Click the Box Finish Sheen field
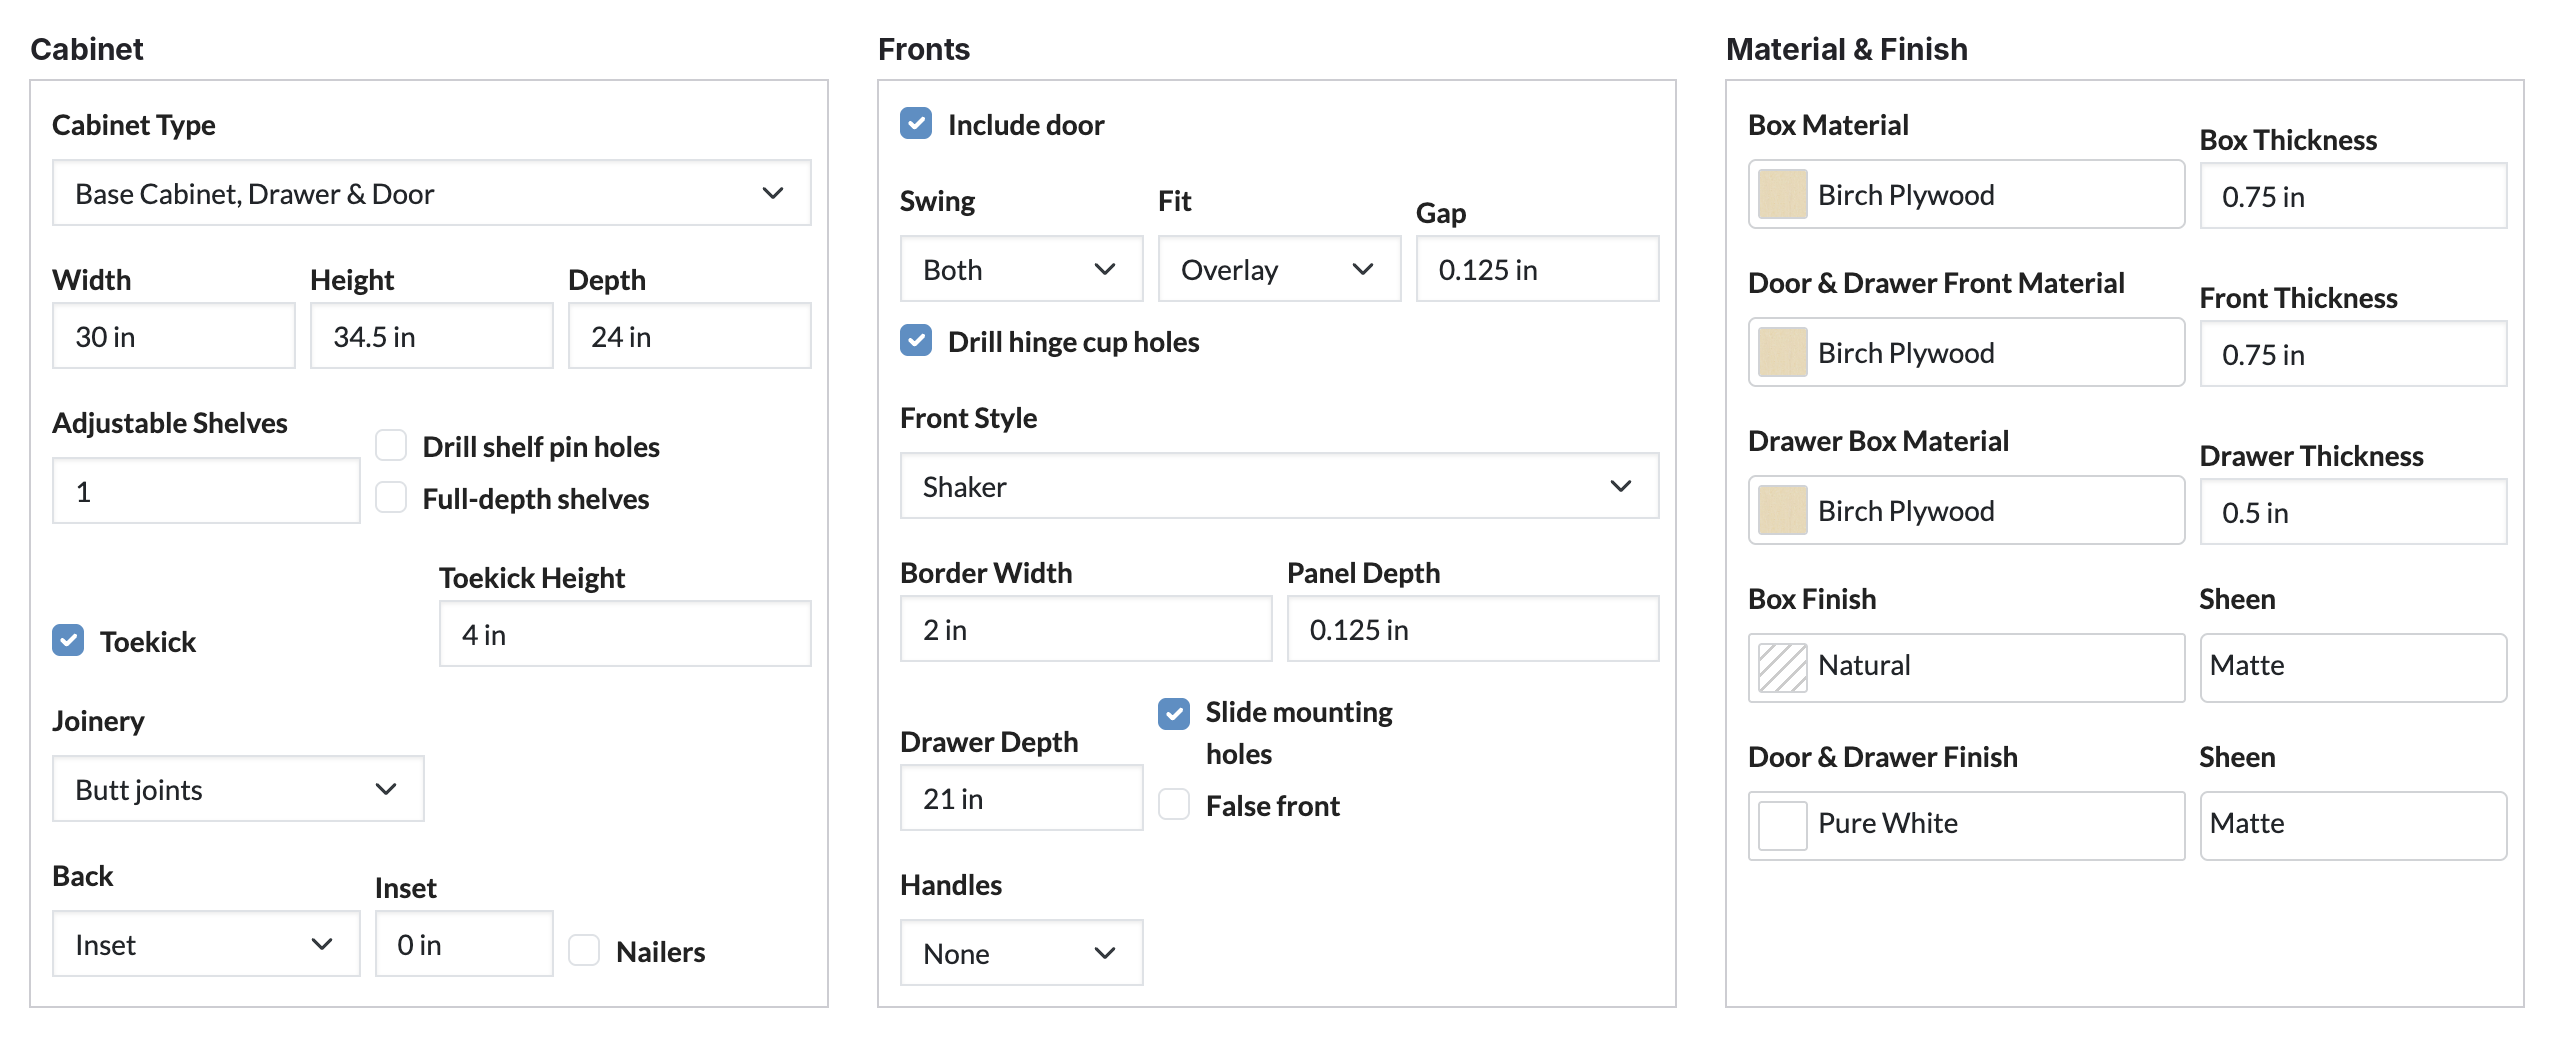This screenshot has width=2554, height=1037. [x=2353, y=668]
